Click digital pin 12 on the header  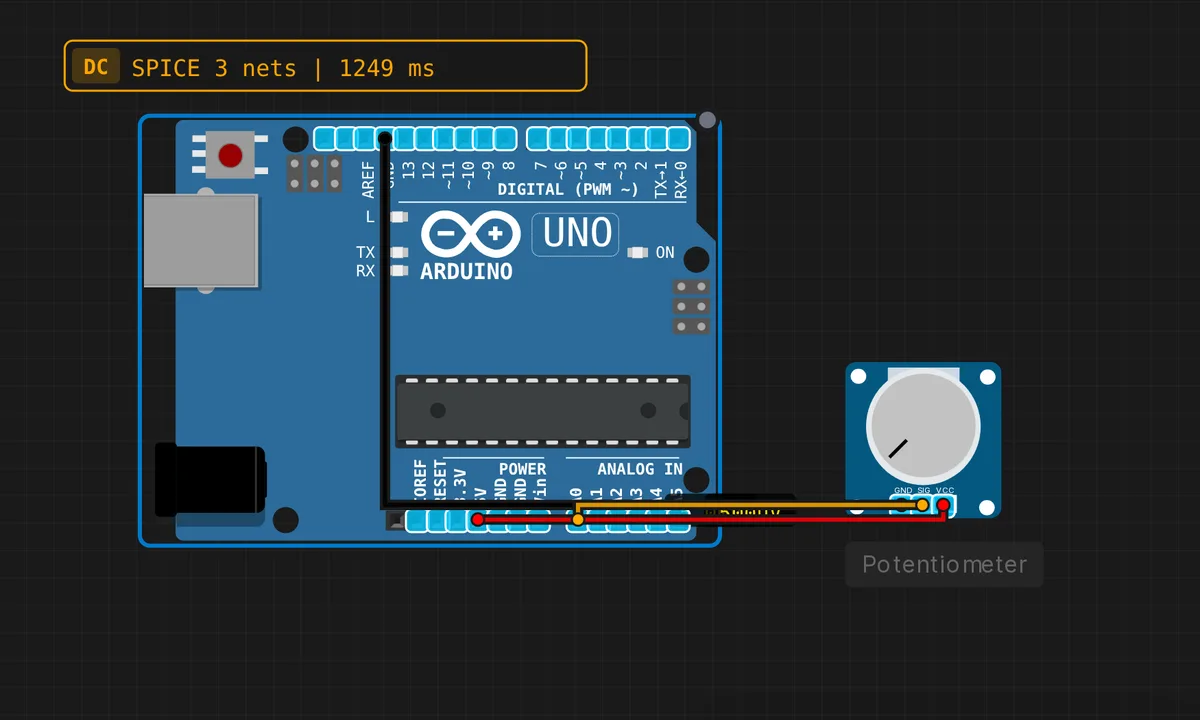click(425, 138)
